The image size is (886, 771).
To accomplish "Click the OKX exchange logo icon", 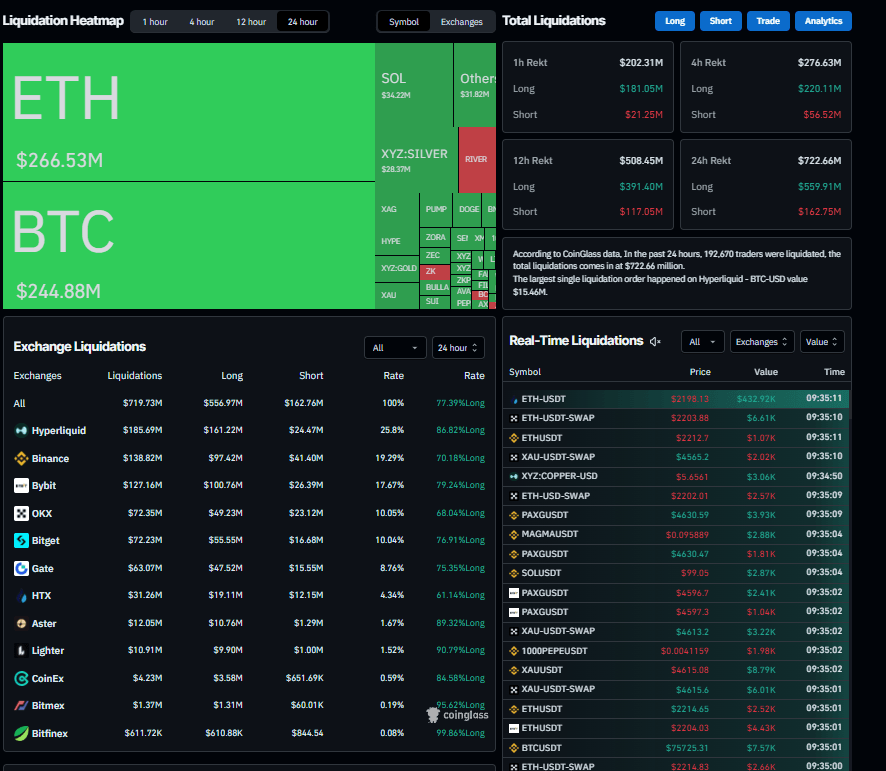I will [x=21, y=513].
